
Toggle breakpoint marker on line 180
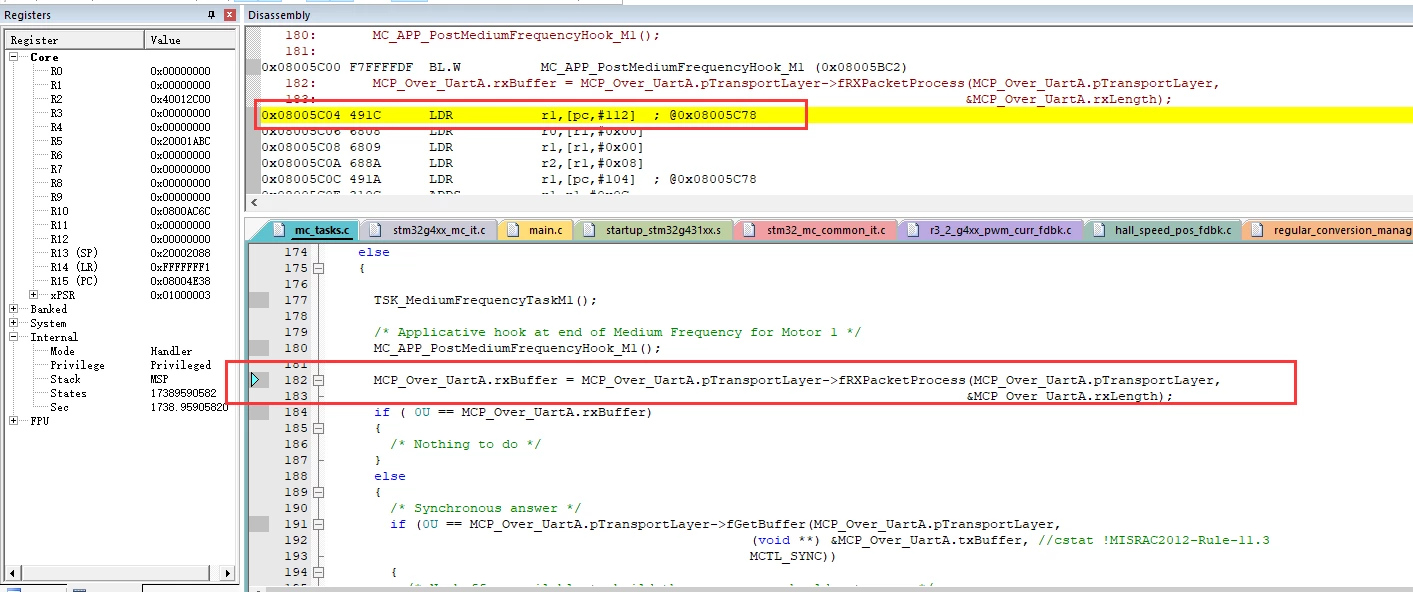click(259, 348)
